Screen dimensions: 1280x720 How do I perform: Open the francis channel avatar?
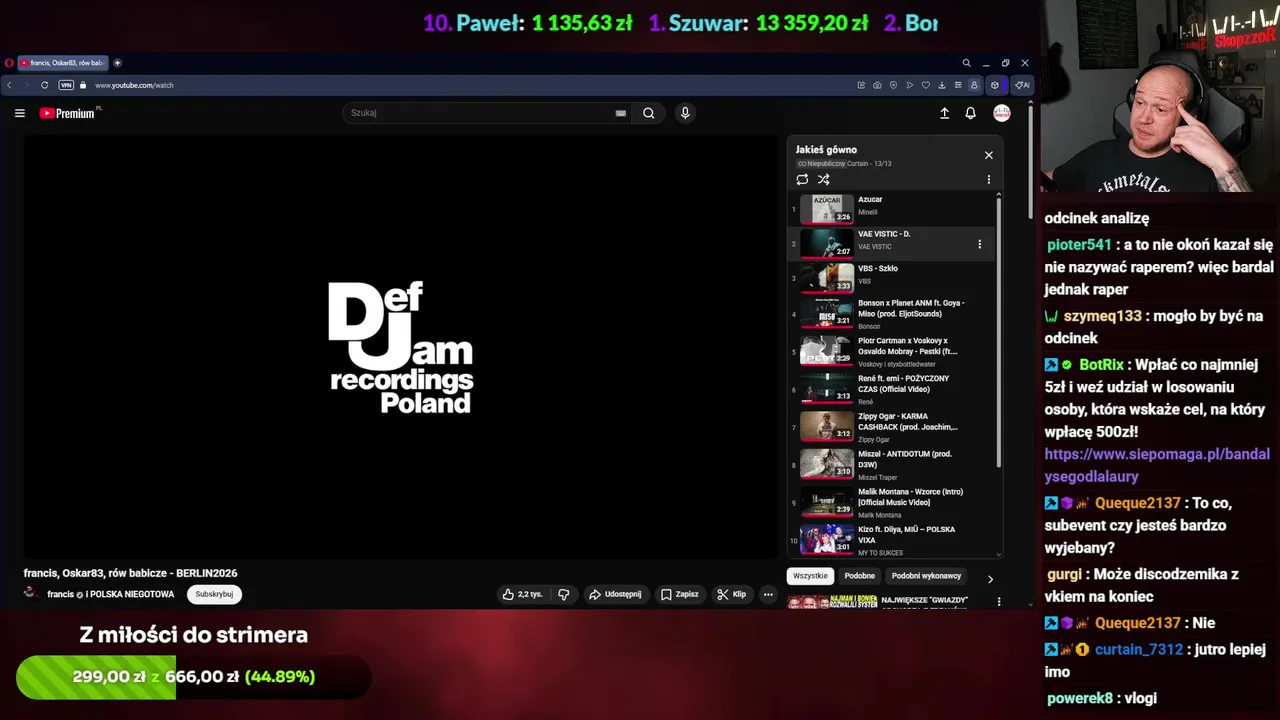pos(31,594)
